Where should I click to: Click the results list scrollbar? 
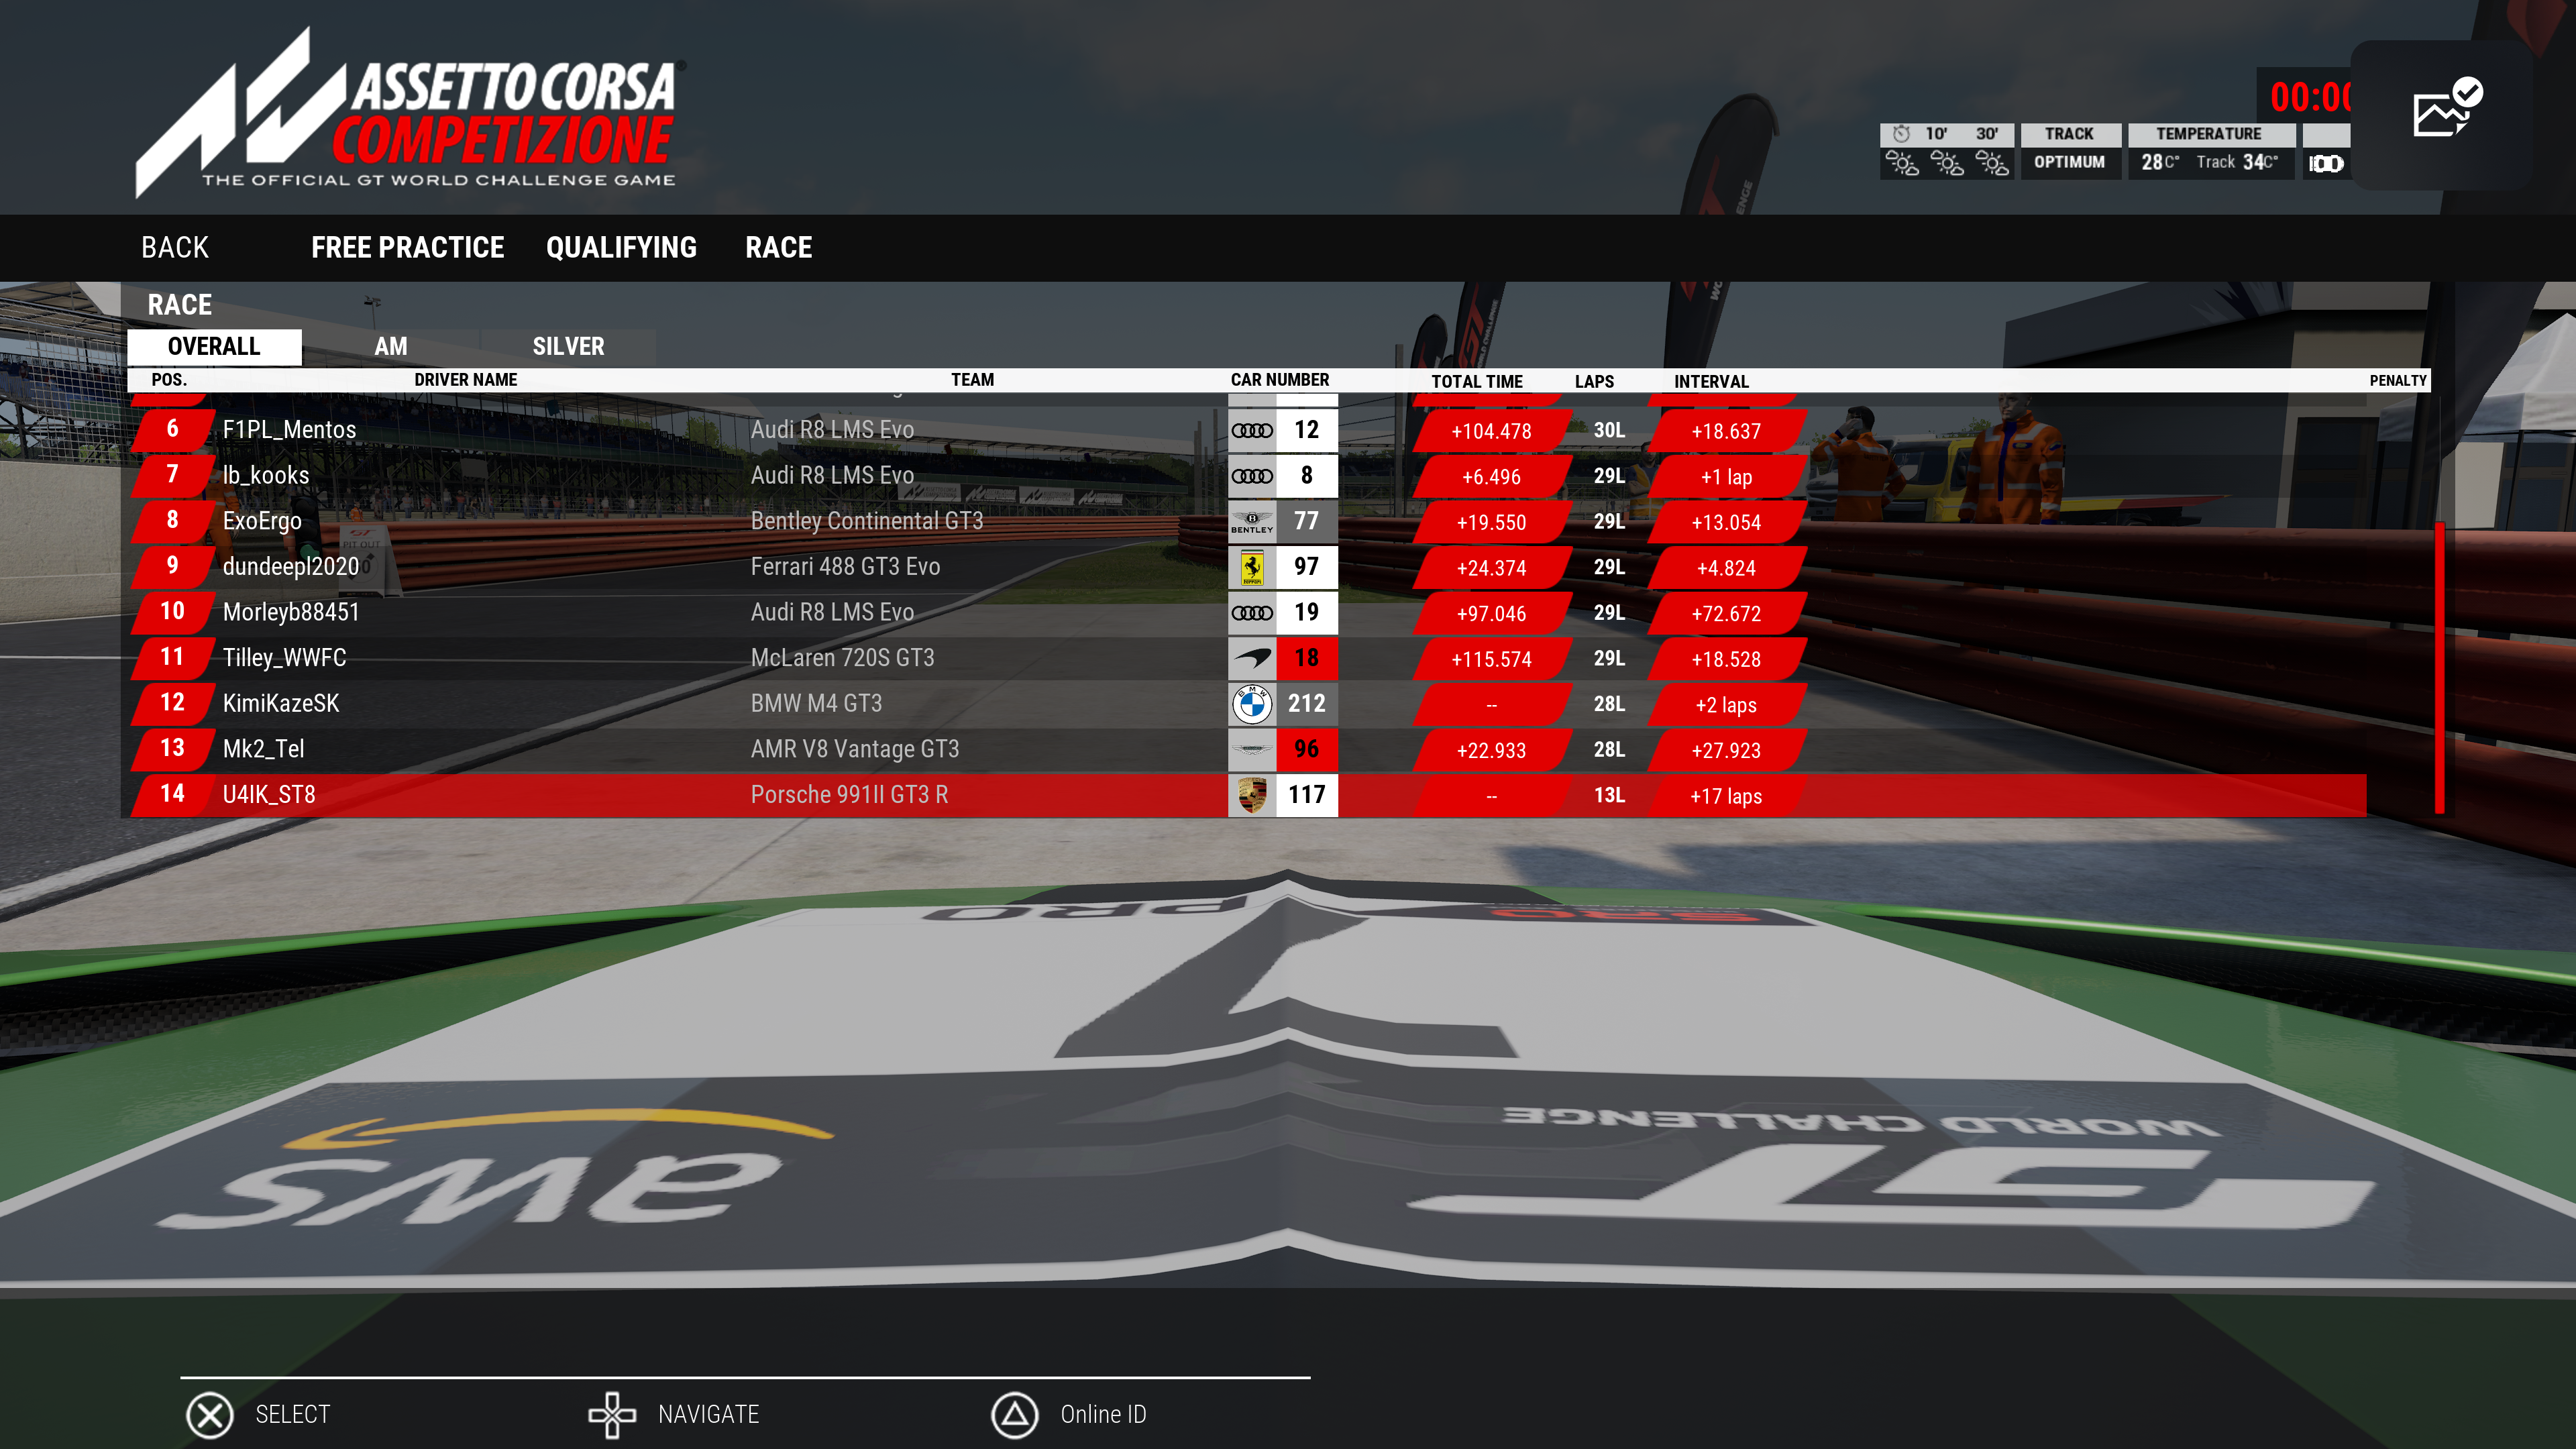[2440, 667]
